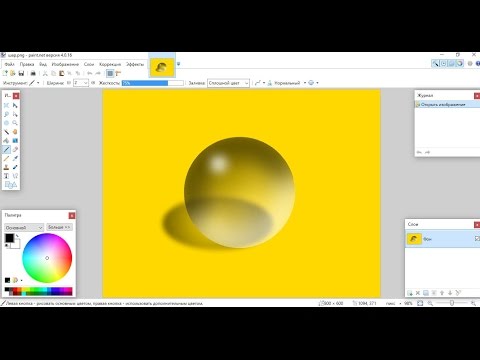Image resolution: width=480 pixels, height=360 pixels.
Task: Select the Color Picker eyedropper tool
Action: click(15, 158)
